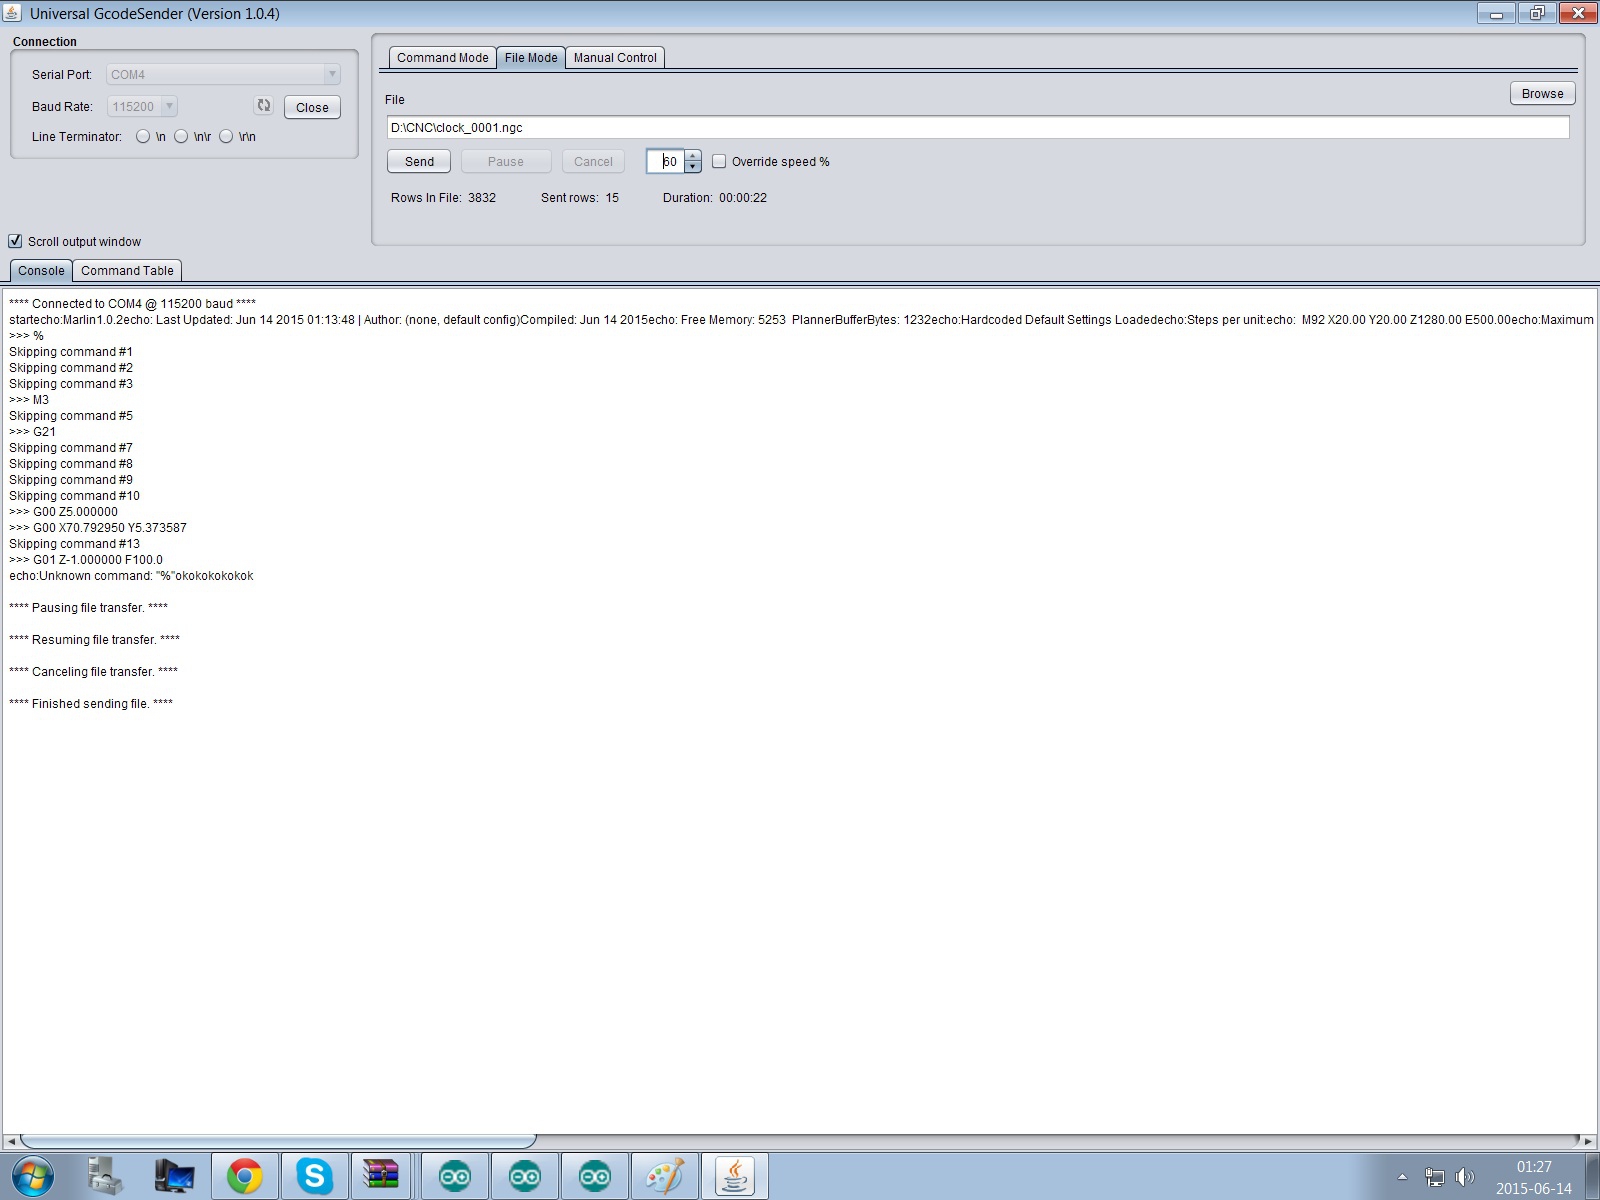Select the Console tab
Viewport: 1600px width, 1200px height.
pyautogui.click(x=41, y=271)
